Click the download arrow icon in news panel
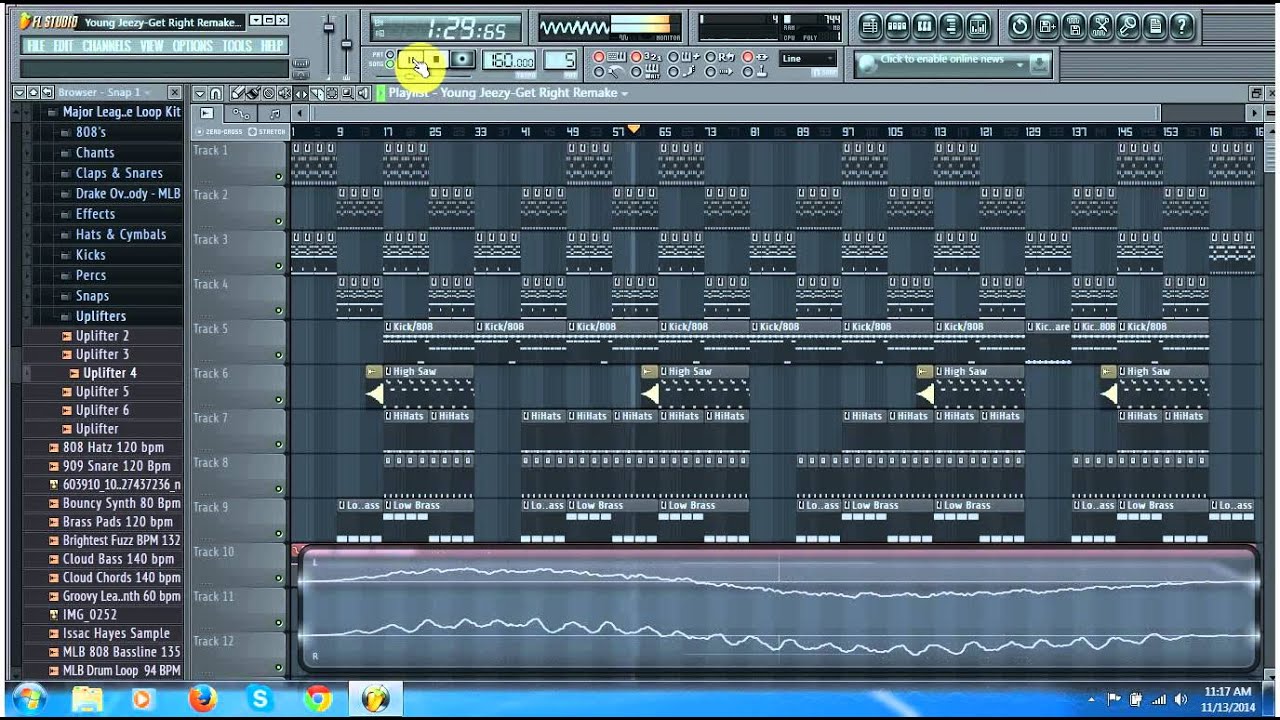Screen dimensions: 1280x720 tap(1039, 64)
